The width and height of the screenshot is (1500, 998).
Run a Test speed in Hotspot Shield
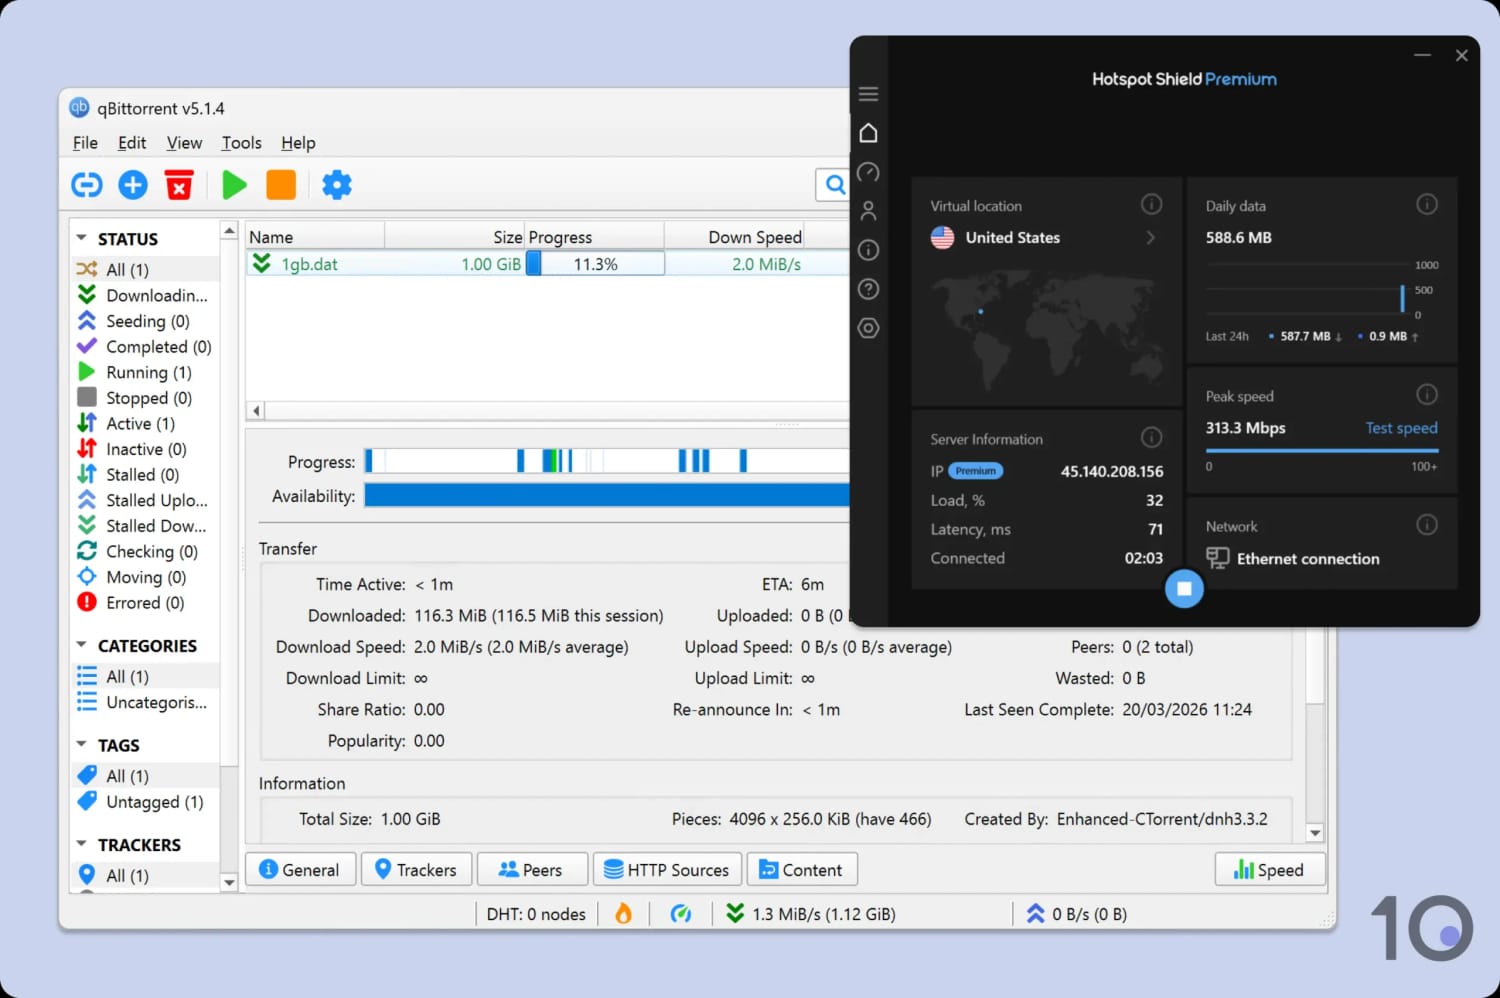coord(1400,427)
